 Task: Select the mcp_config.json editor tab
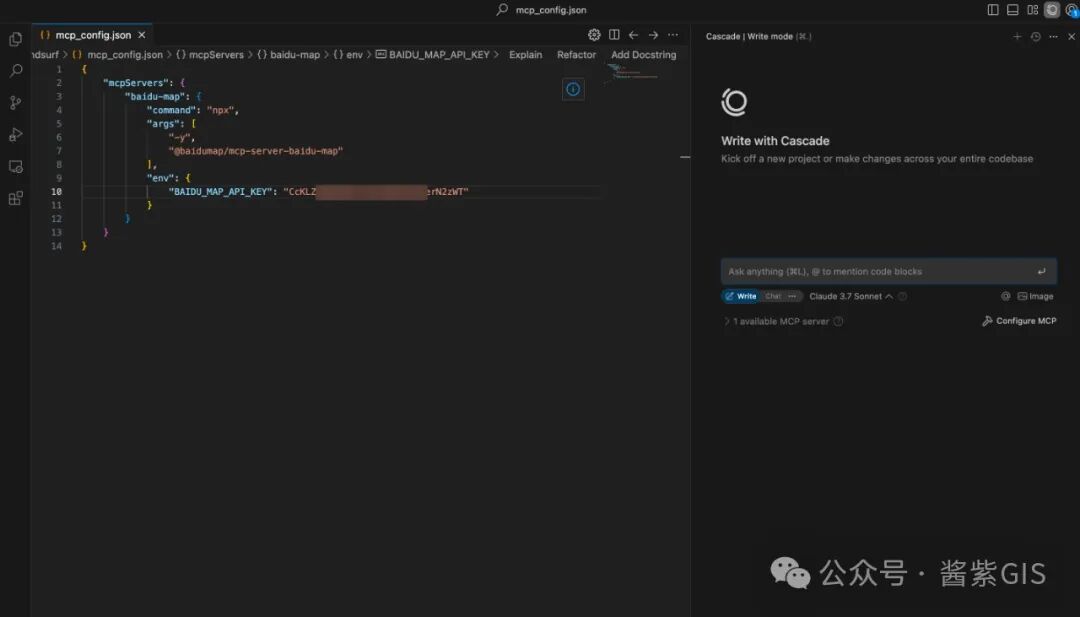point(92,35)
